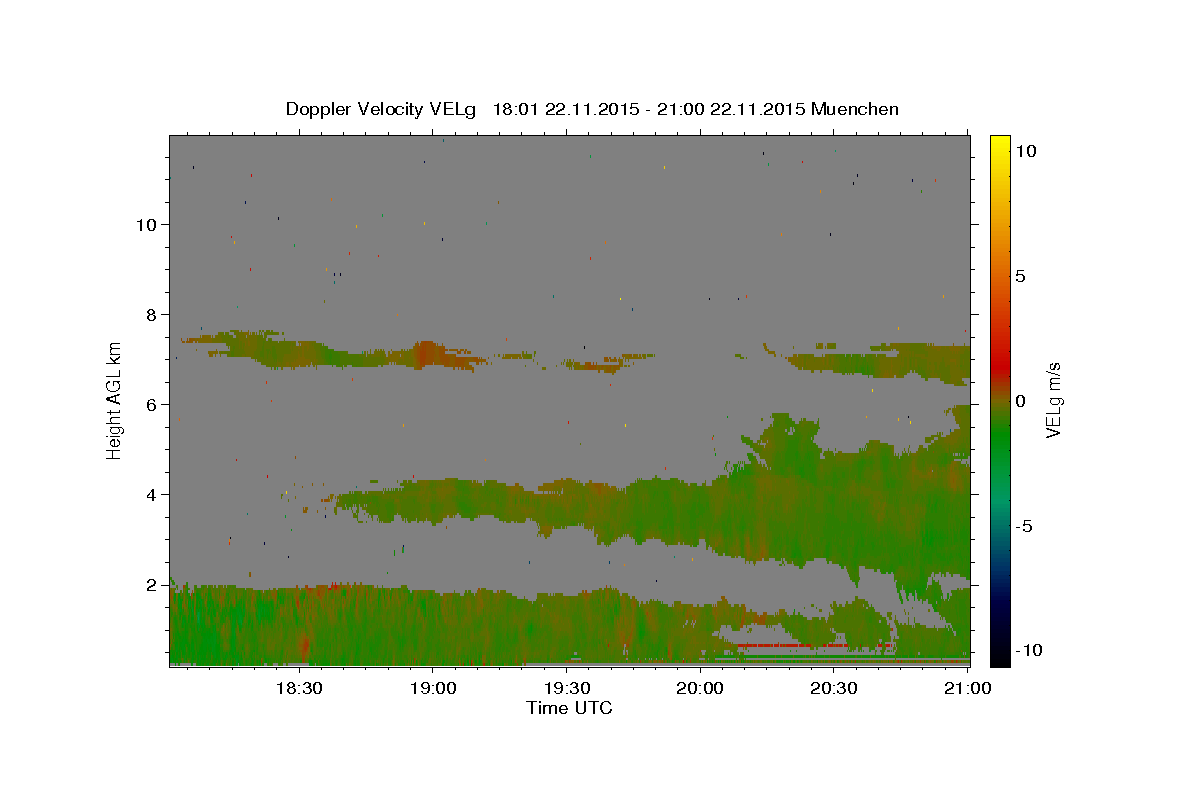
Task: Click the height tick label 8
Action: [152, 314]
